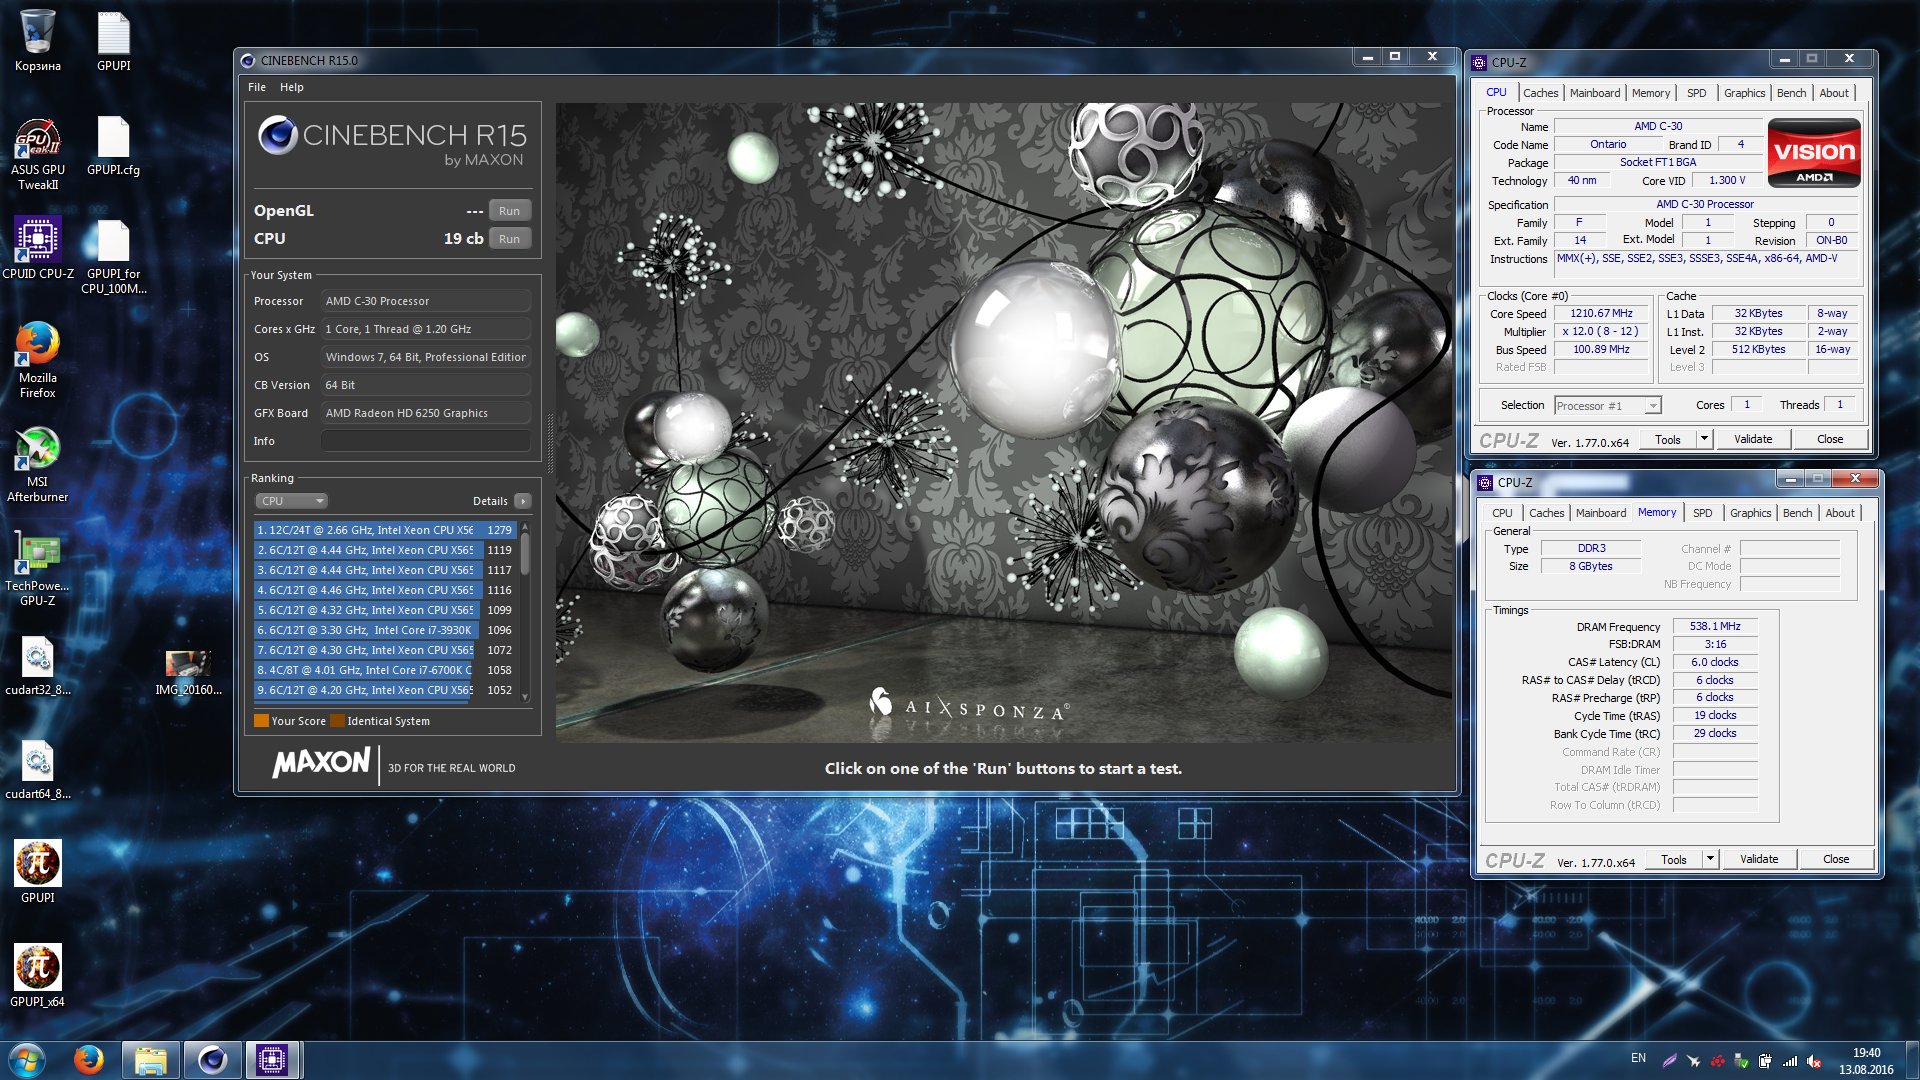The image size is (1920, 1080).
Task: Run the CPU benchmark
Action: click(x=509, y=239)
